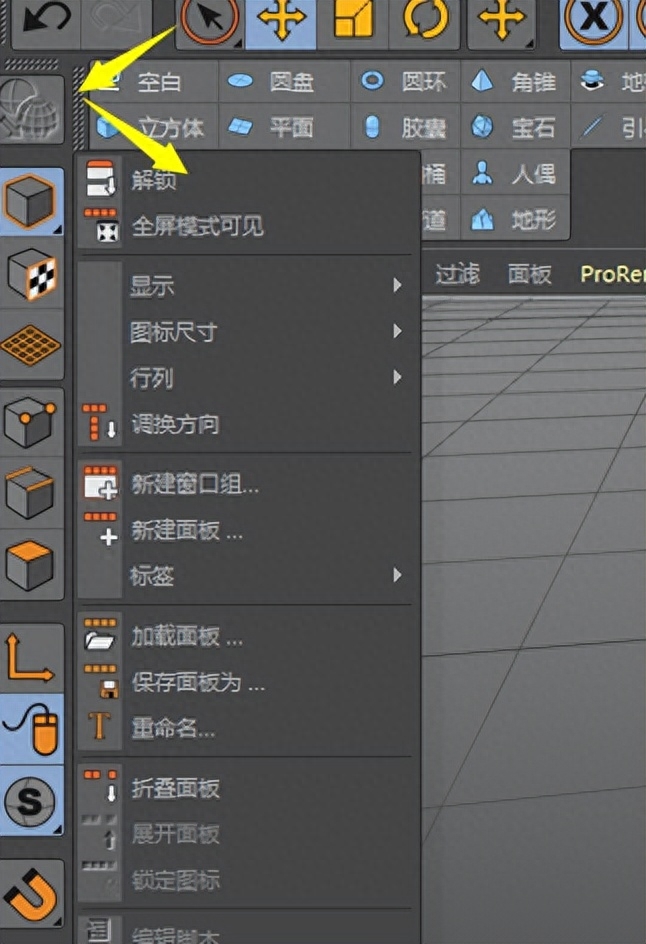Add a 圆环 torus primitive
Viewport: 646px width, 944px height.
pos(406,81)
